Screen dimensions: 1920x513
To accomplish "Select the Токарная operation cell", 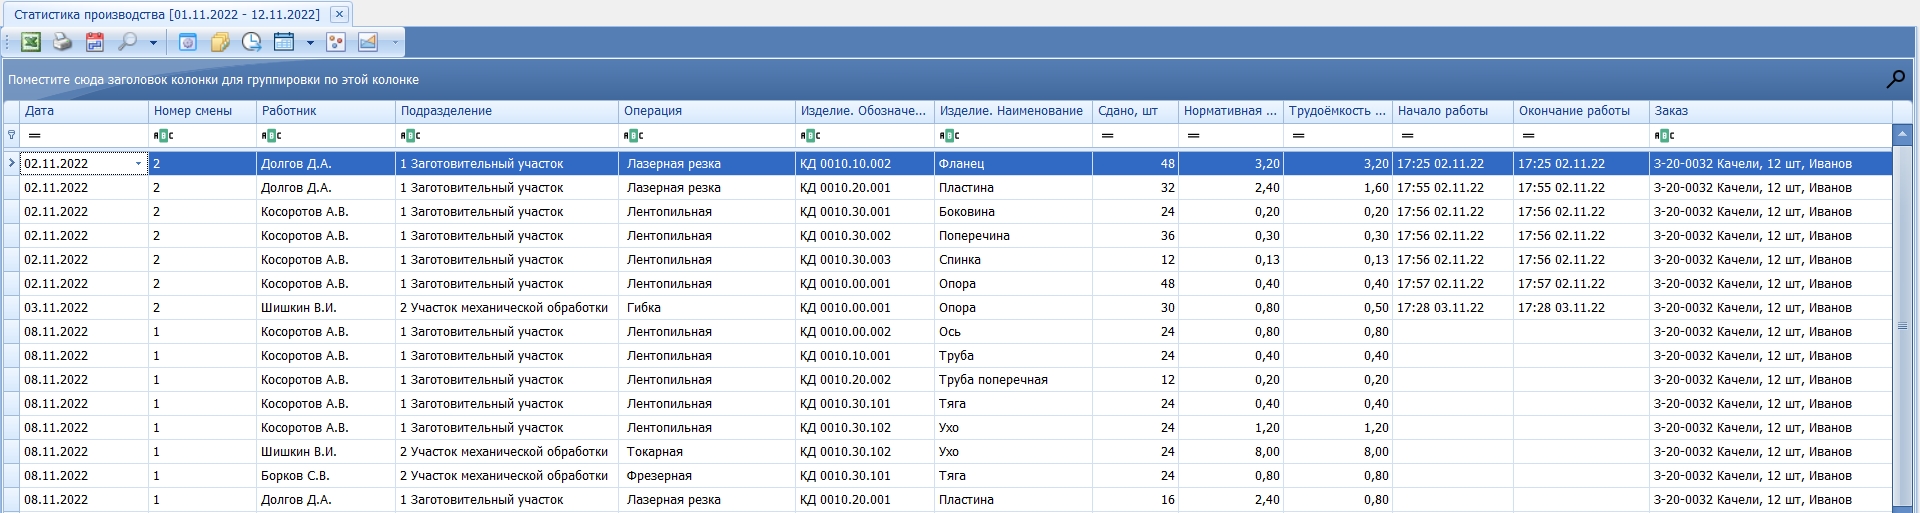I will tap(707, 451).
